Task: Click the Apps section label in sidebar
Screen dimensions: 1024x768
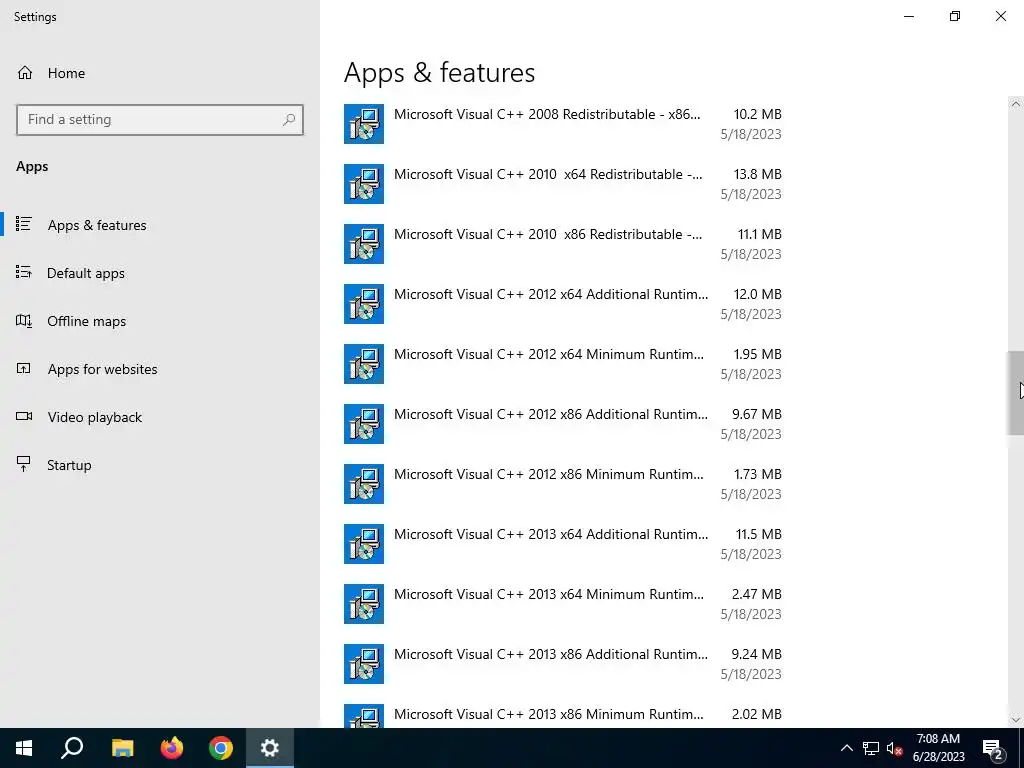Action: click(32, 167)
